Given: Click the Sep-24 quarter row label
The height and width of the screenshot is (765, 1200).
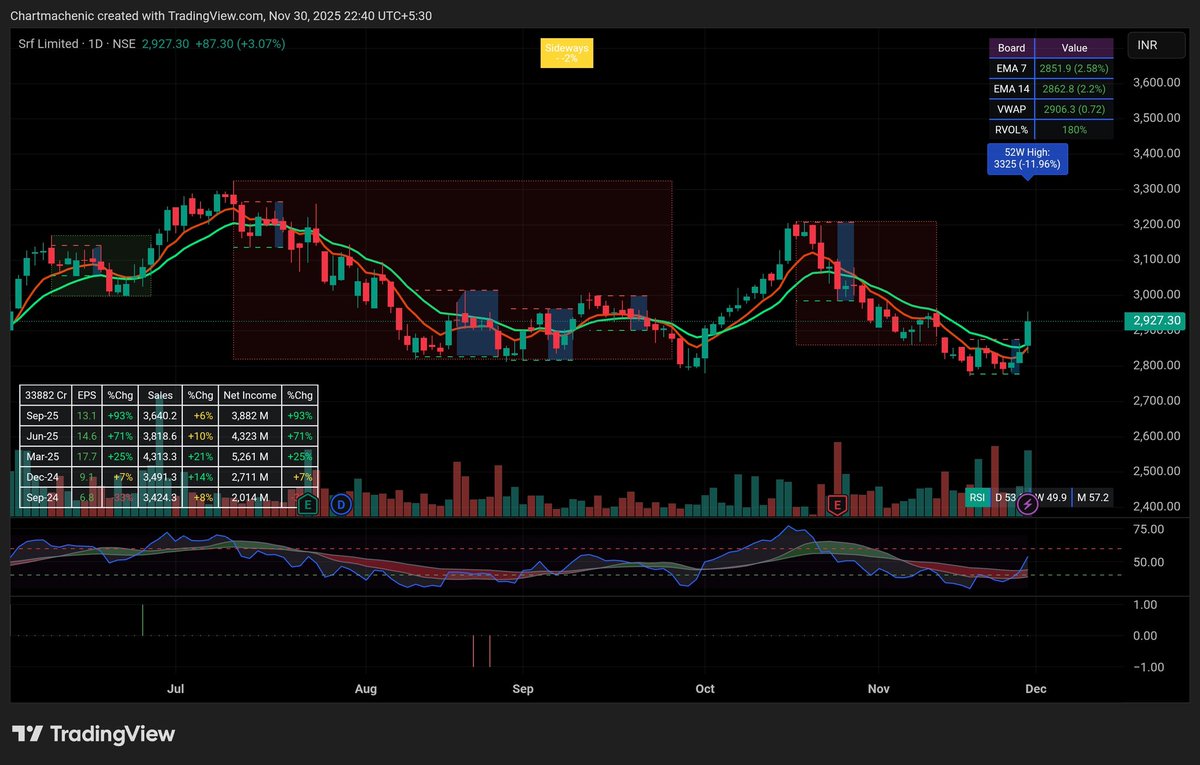Looking at the screenshot, I should pos(44,497).
